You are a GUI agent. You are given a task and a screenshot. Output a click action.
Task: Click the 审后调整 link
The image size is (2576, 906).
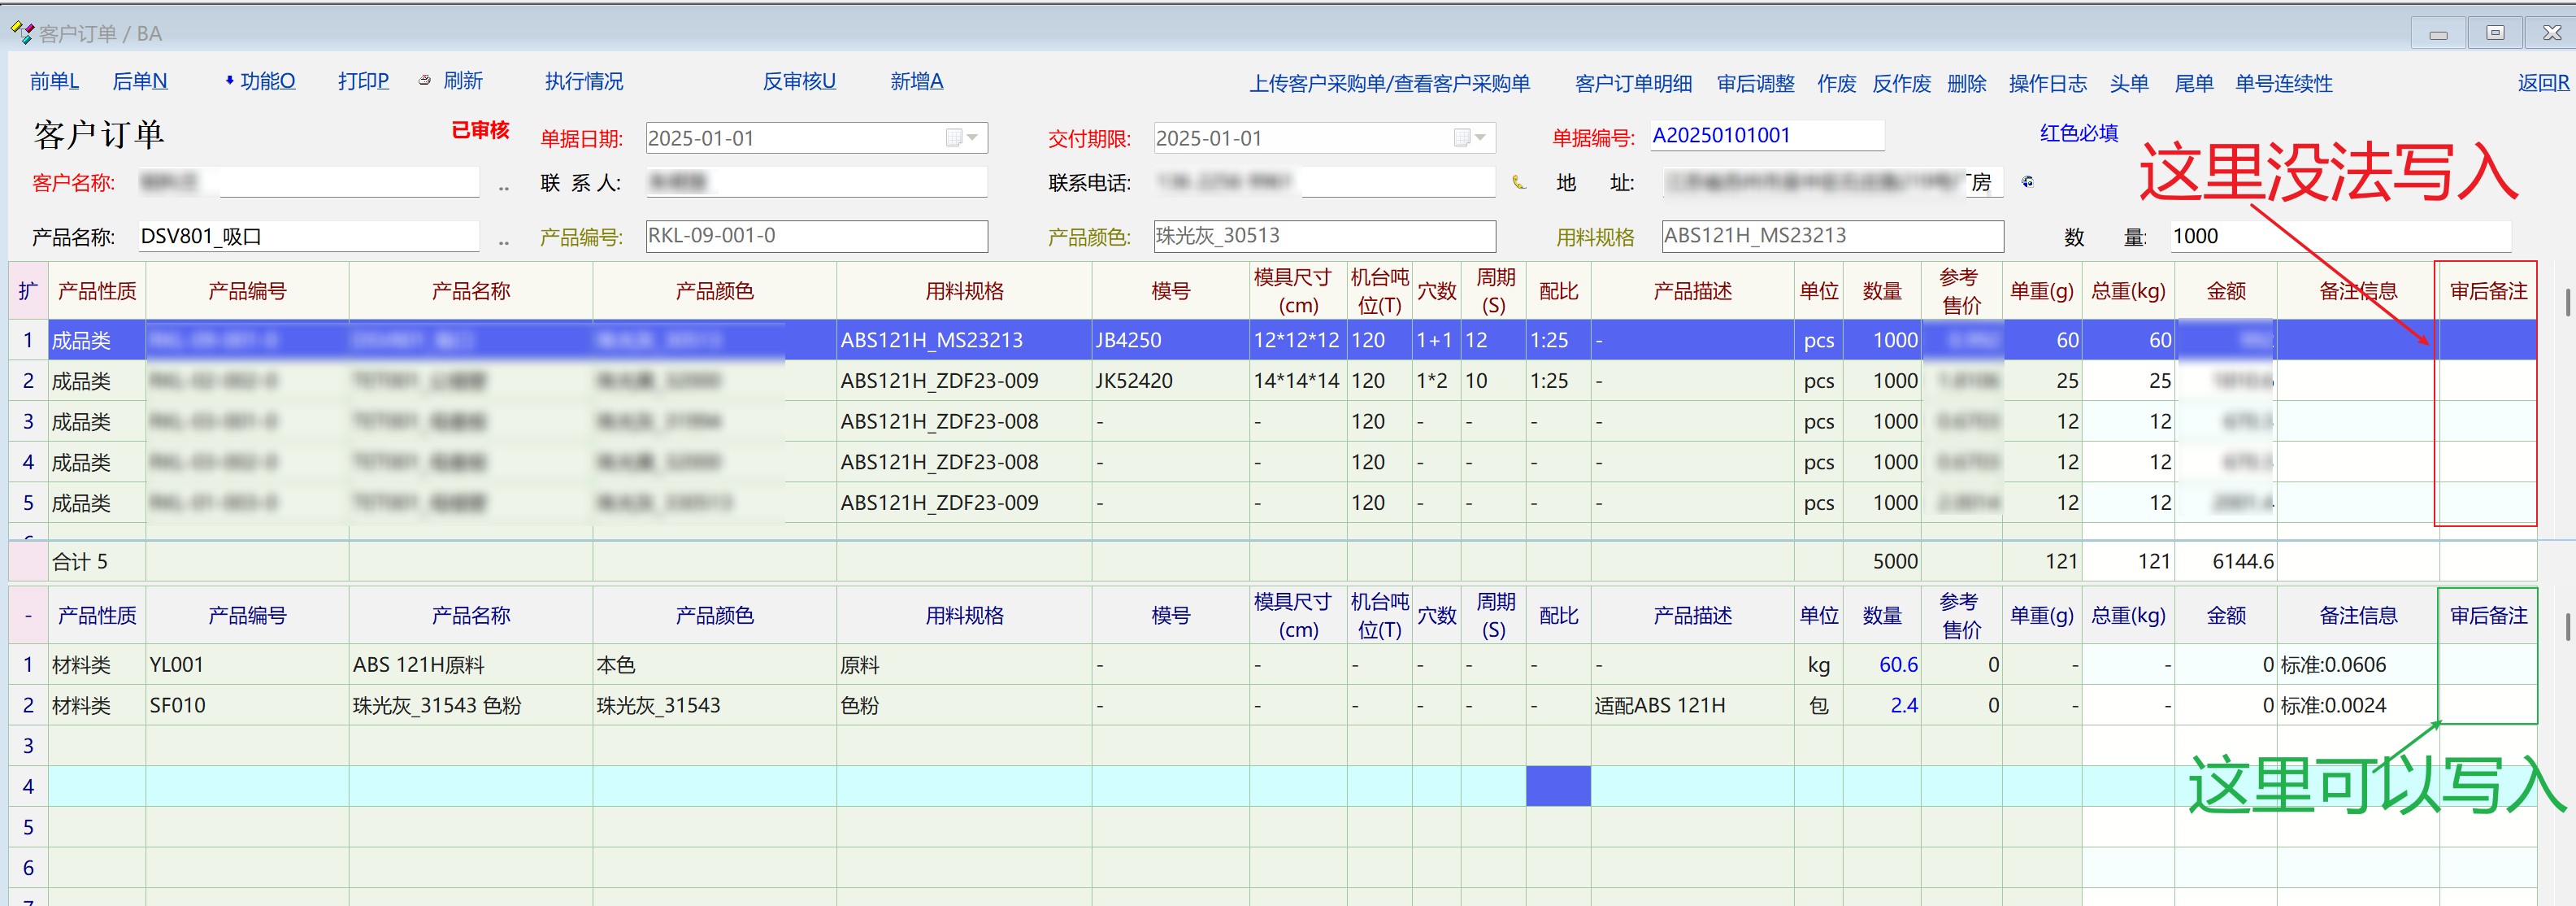[x=1755, y=83]
